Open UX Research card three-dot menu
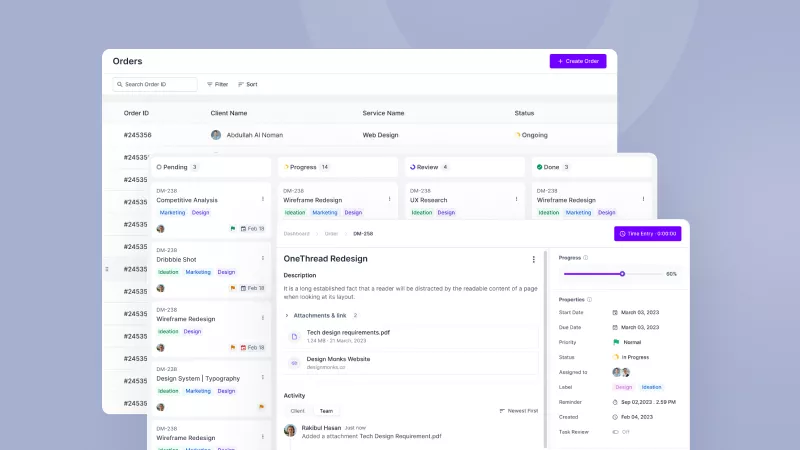800x450 pixels. coord(517,200)
